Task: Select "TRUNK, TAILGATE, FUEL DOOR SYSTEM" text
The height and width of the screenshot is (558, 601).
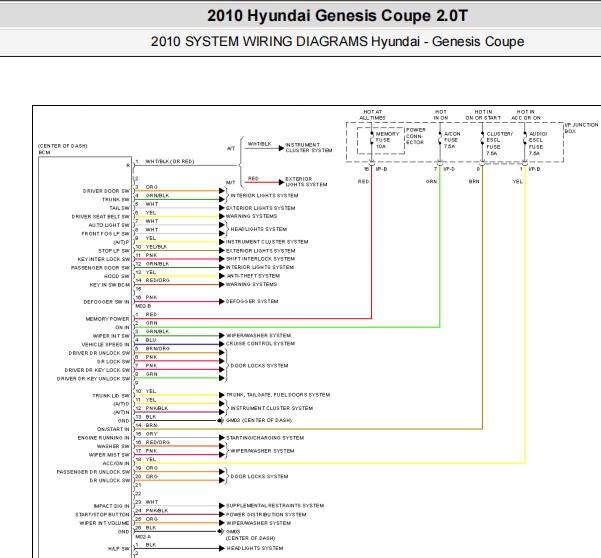Action: point(278,395)
